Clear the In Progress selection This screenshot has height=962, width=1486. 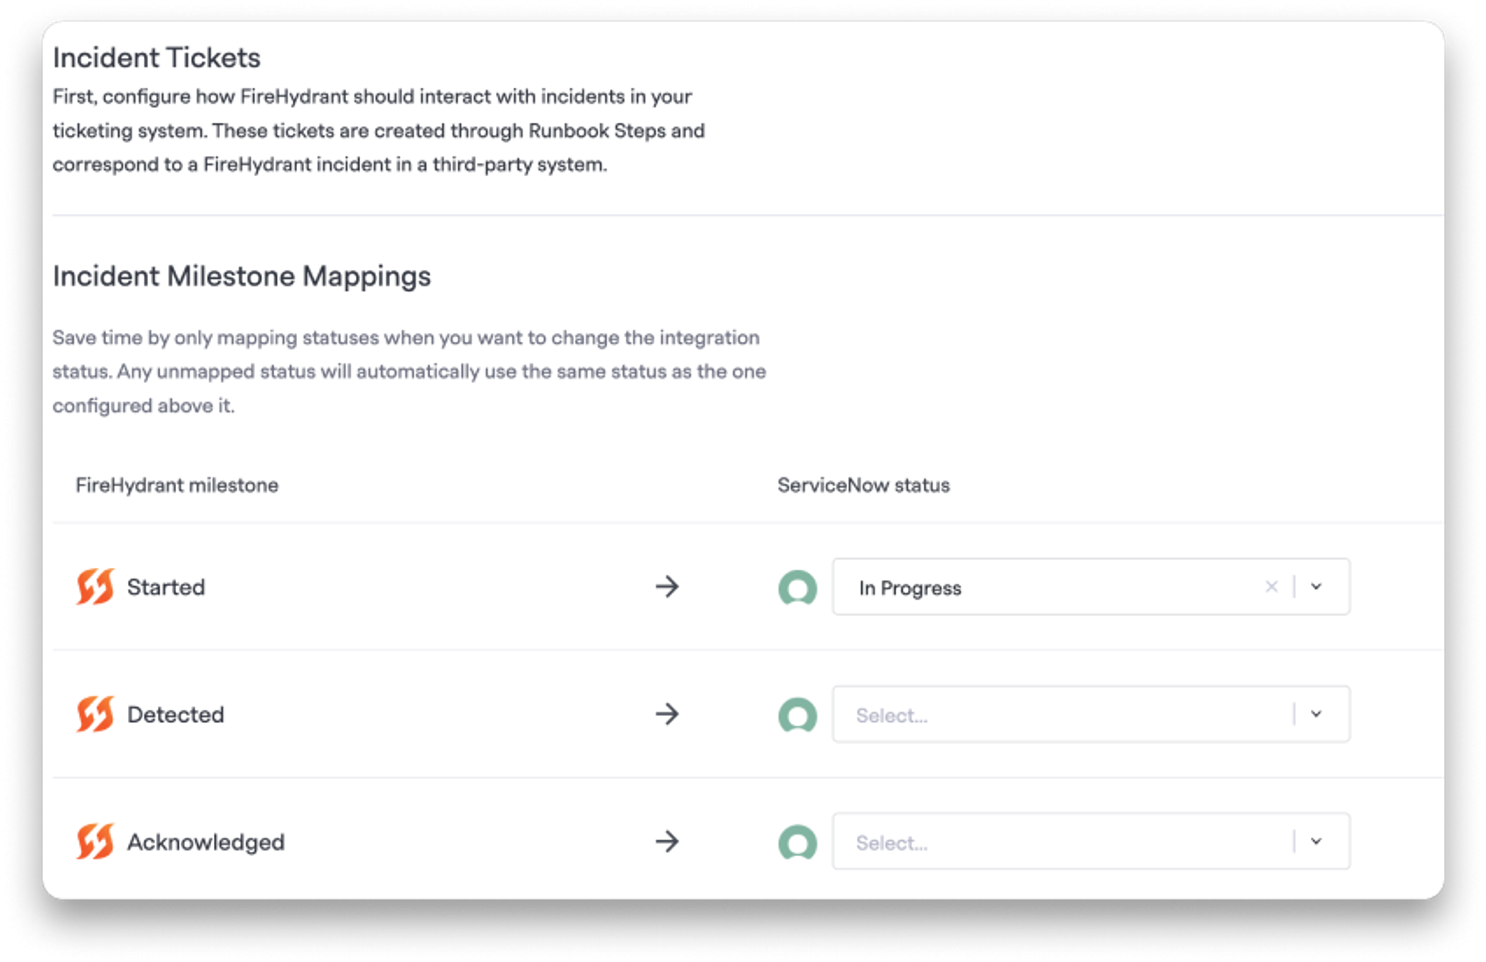coord(1271,587)
